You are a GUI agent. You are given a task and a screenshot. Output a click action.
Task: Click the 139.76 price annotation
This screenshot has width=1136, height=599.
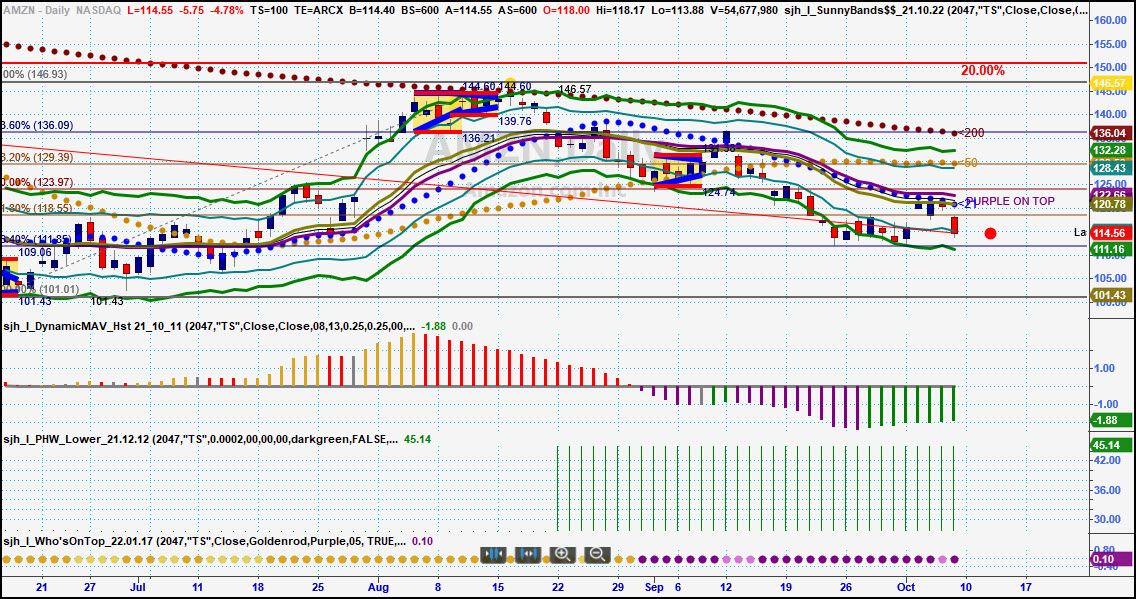(x=516, y=121)
